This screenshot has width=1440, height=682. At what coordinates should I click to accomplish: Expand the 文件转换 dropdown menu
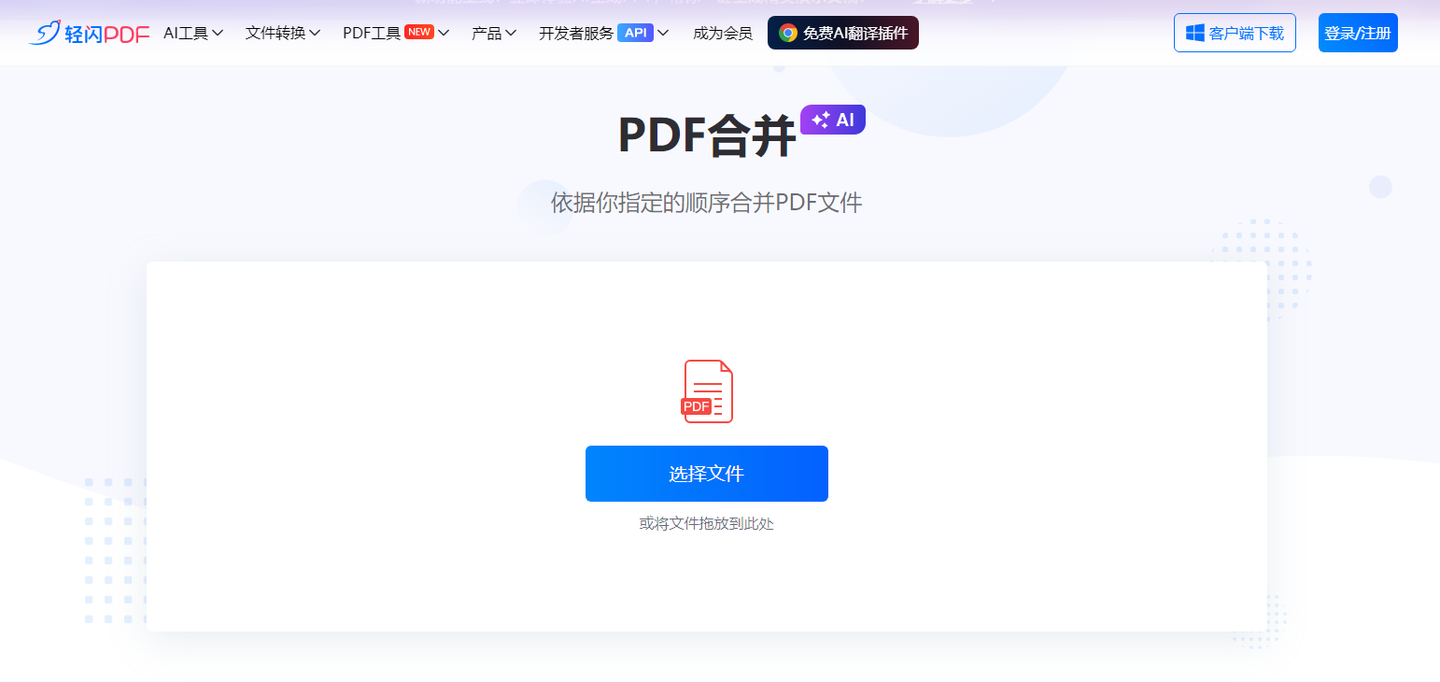point(283,33)
